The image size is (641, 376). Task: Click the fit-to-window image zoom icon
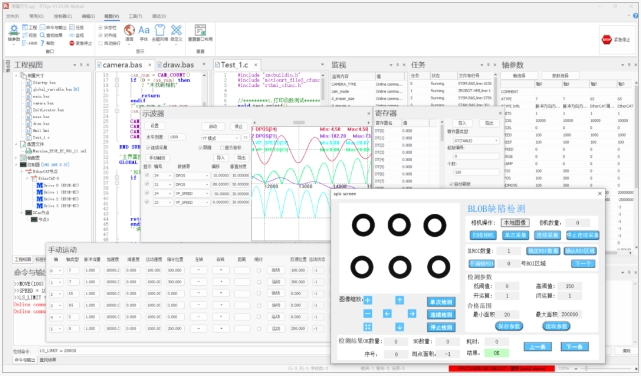368,327
